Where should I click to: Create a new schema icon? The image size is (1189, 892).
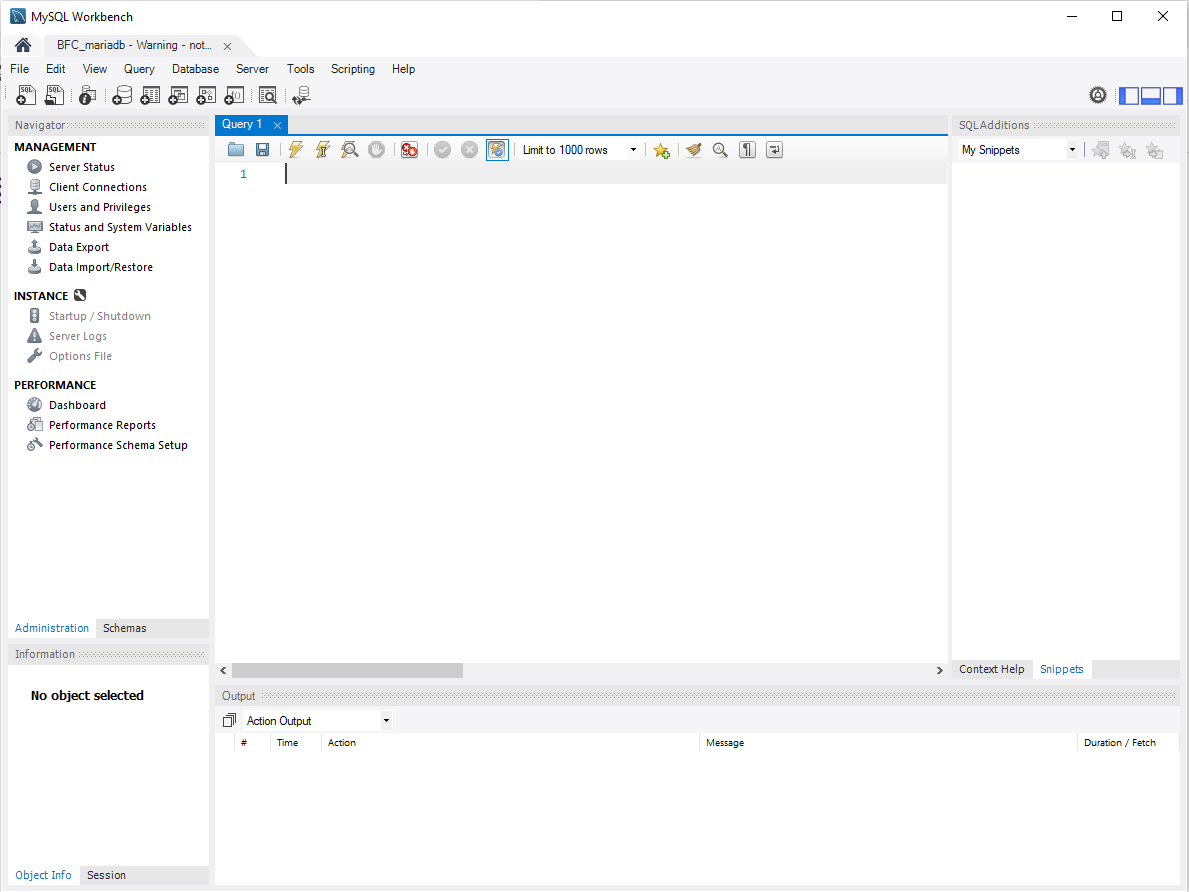[121, 96]
